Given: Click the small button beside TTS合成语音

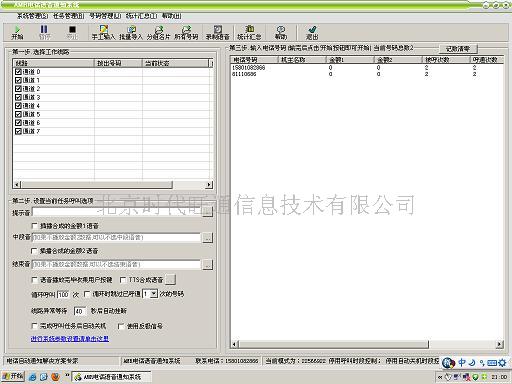Looking at the screenshot, I should (x=170, y=279).
